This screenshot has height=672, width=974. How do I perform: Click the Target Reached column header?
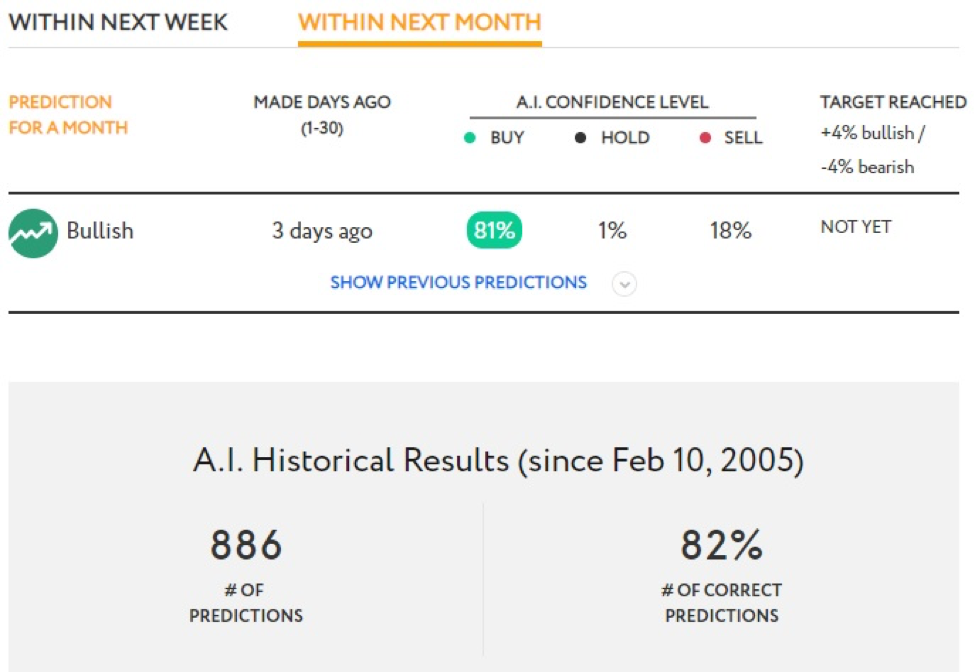893,102
